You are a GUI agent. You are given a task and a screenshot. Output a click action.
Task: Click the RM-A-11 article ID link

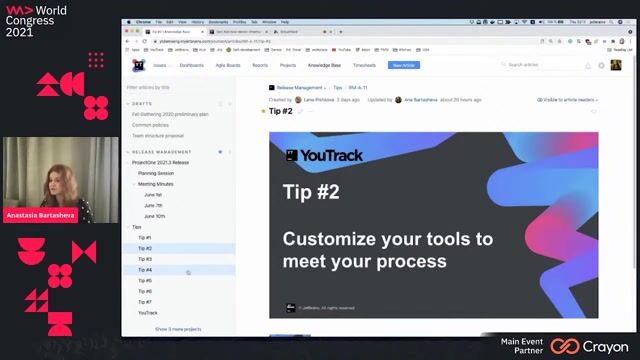click(358, 88)
